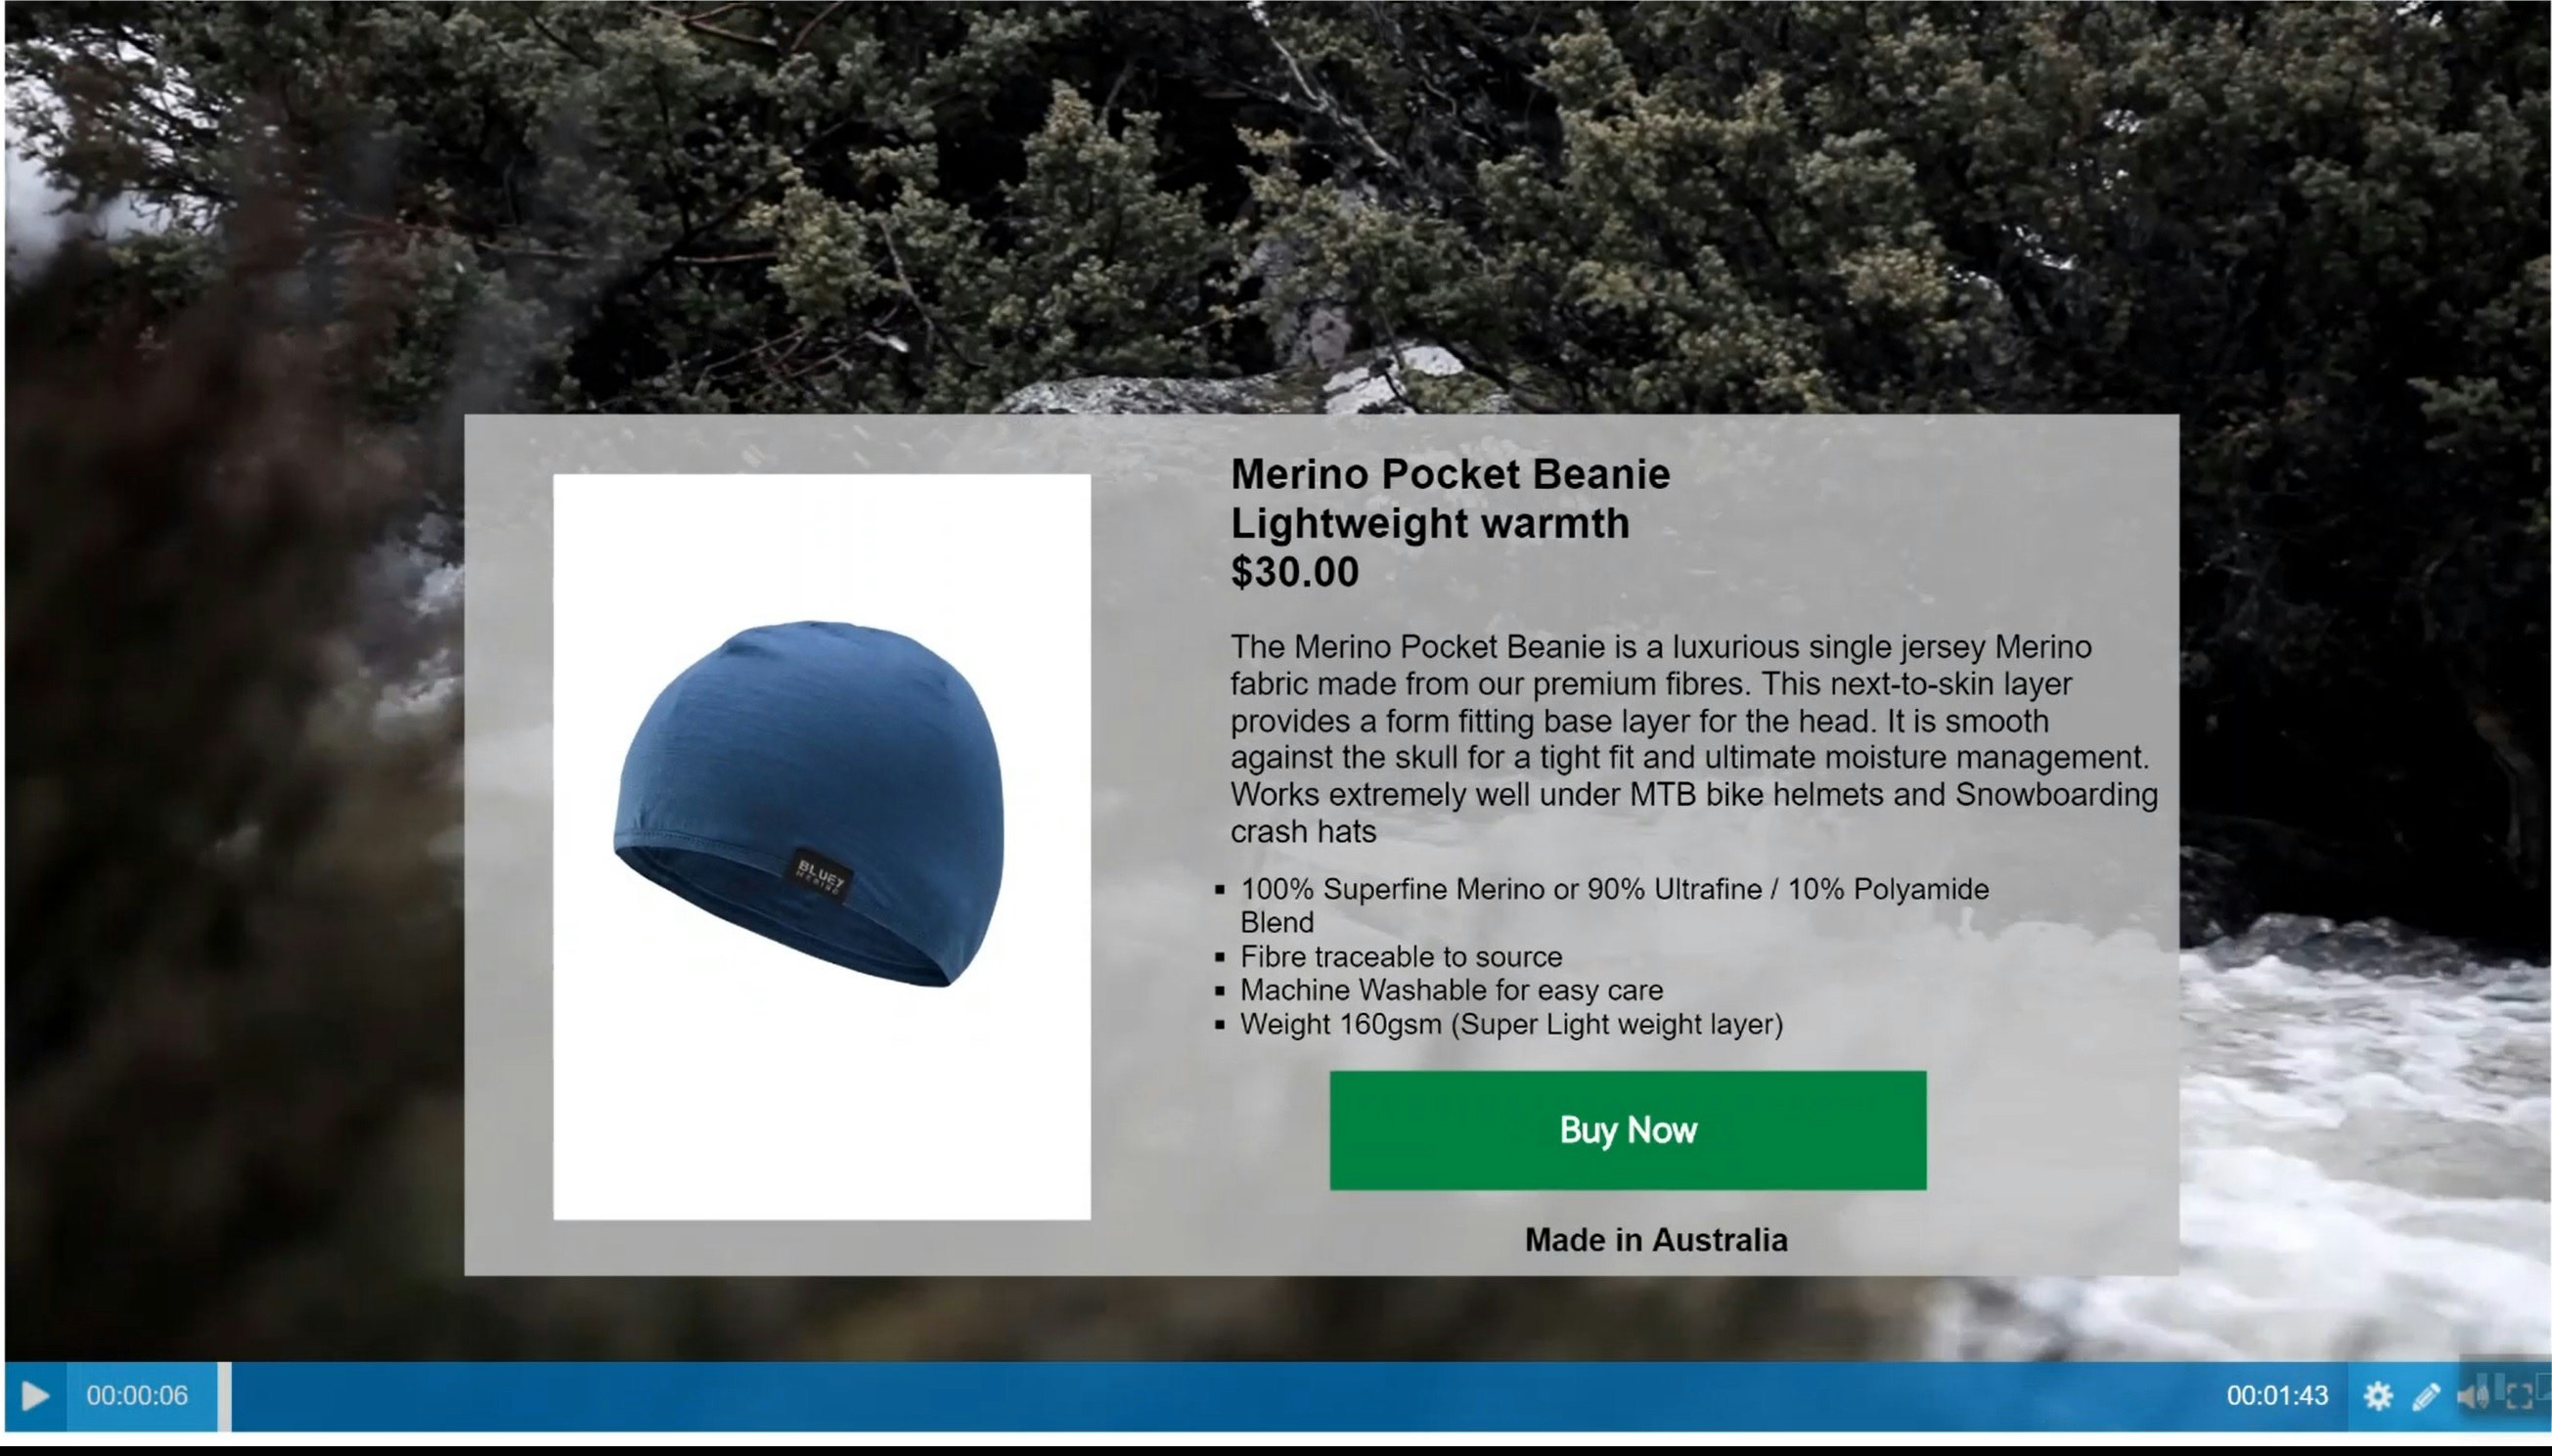Click the Merino Pocket Beanie title
The image size is (2552, 1456).
point(1449,474)
